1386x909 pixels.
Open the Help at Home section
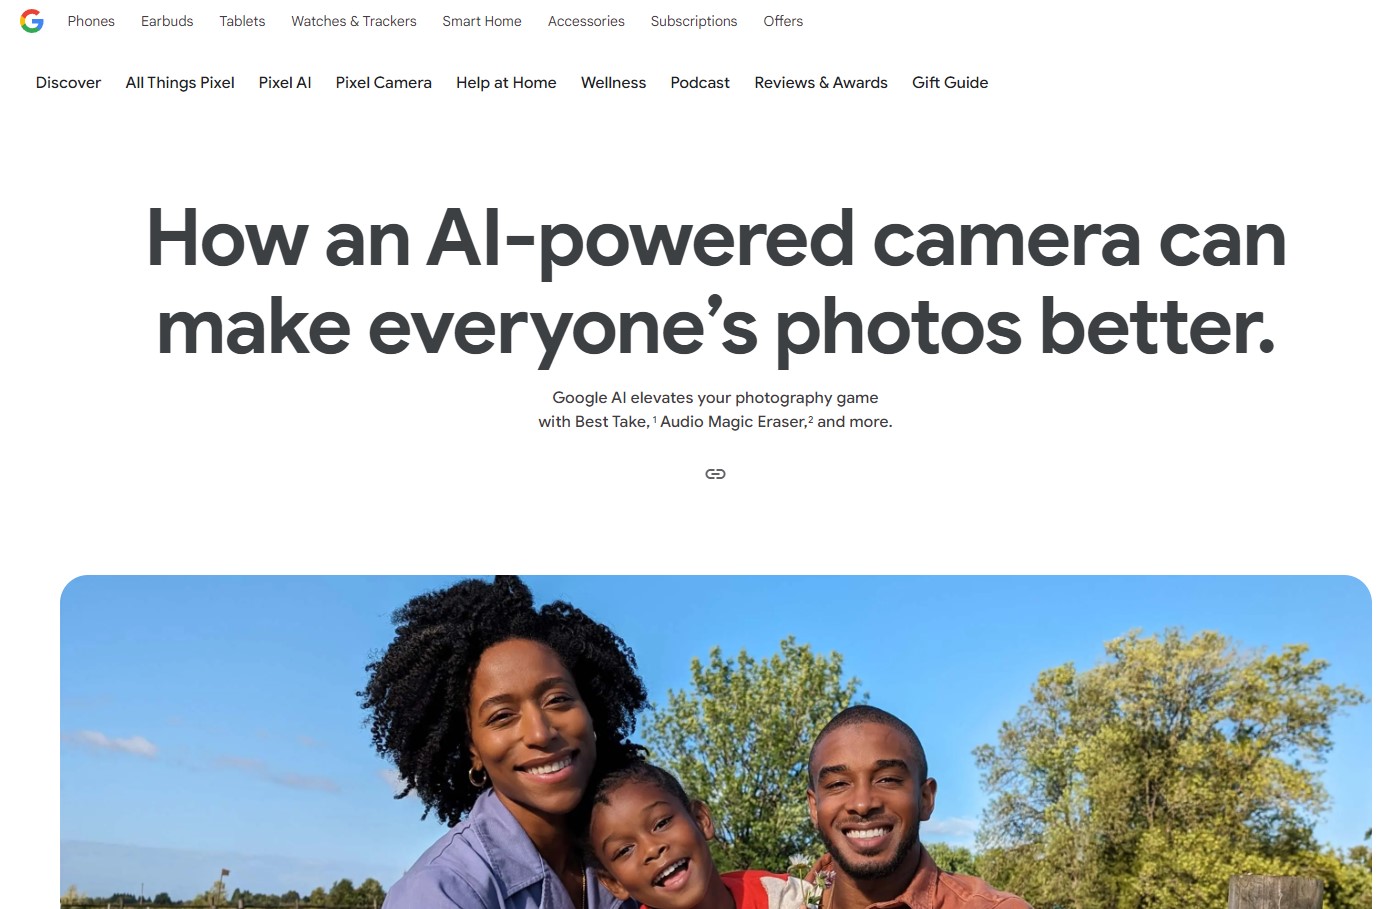click(506, 83)
